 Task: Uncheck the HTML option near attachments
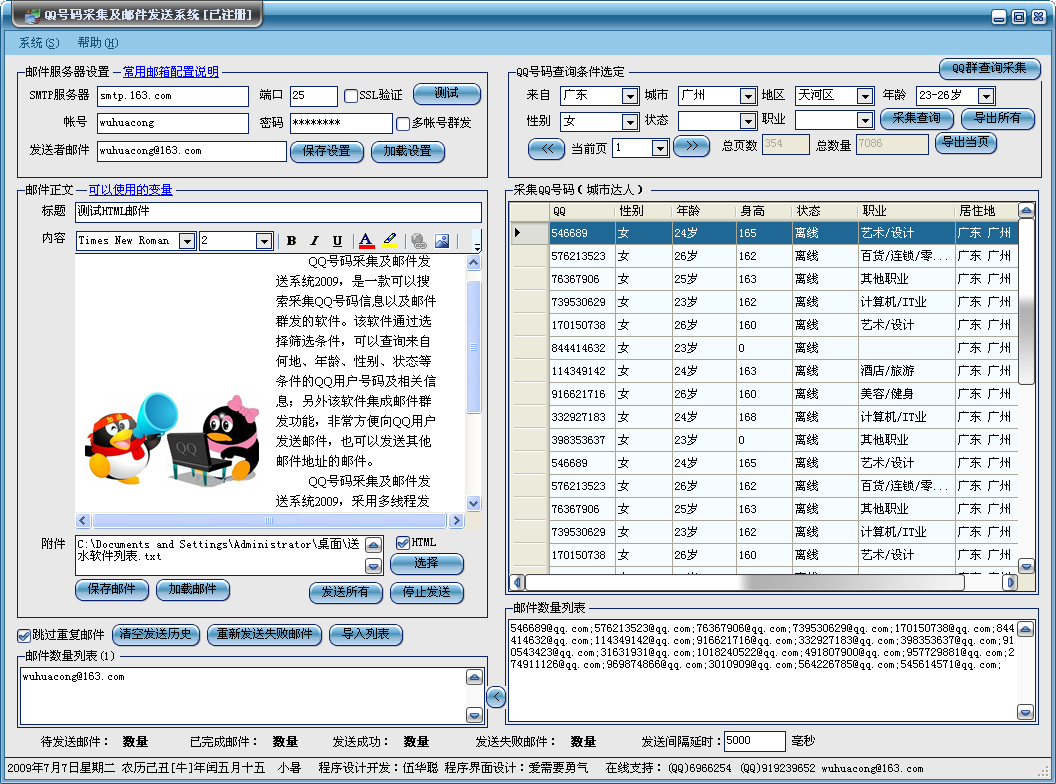tap(404, 542)
